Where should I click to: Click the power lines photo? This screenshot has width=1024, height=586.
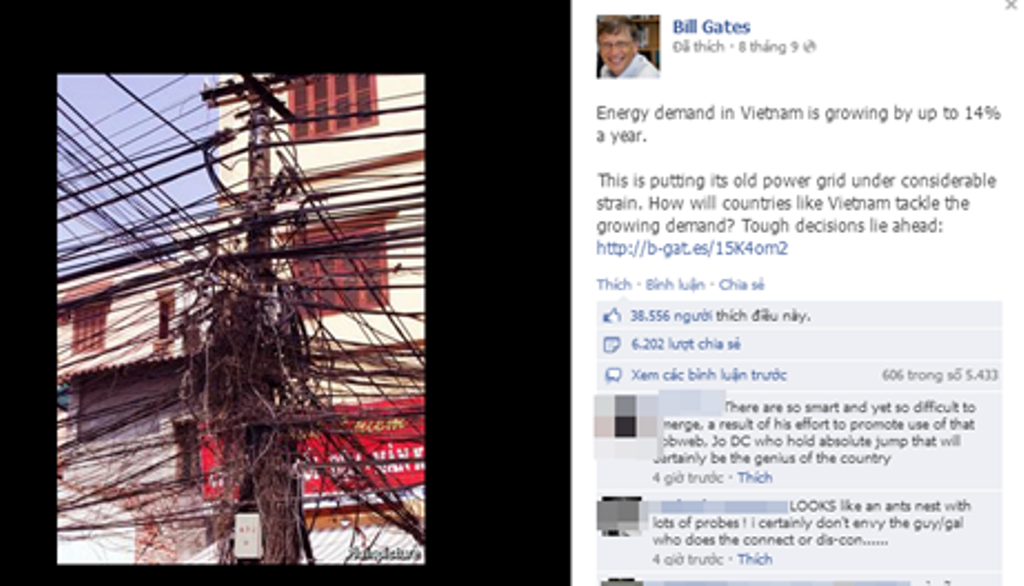pos(241,319)
